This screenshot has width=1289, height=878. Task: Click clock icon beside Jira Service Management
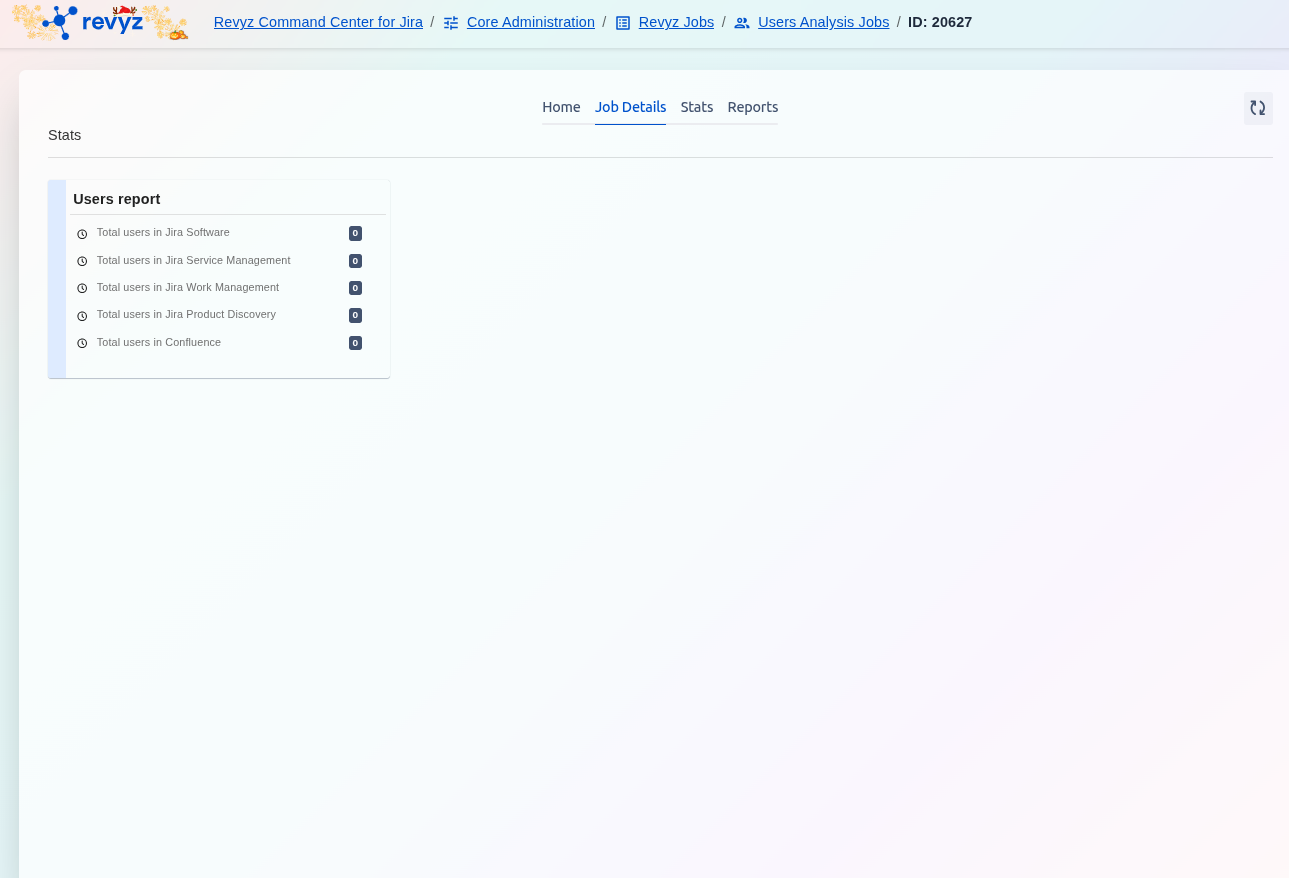pyautogui.click(x=82, y=261)
